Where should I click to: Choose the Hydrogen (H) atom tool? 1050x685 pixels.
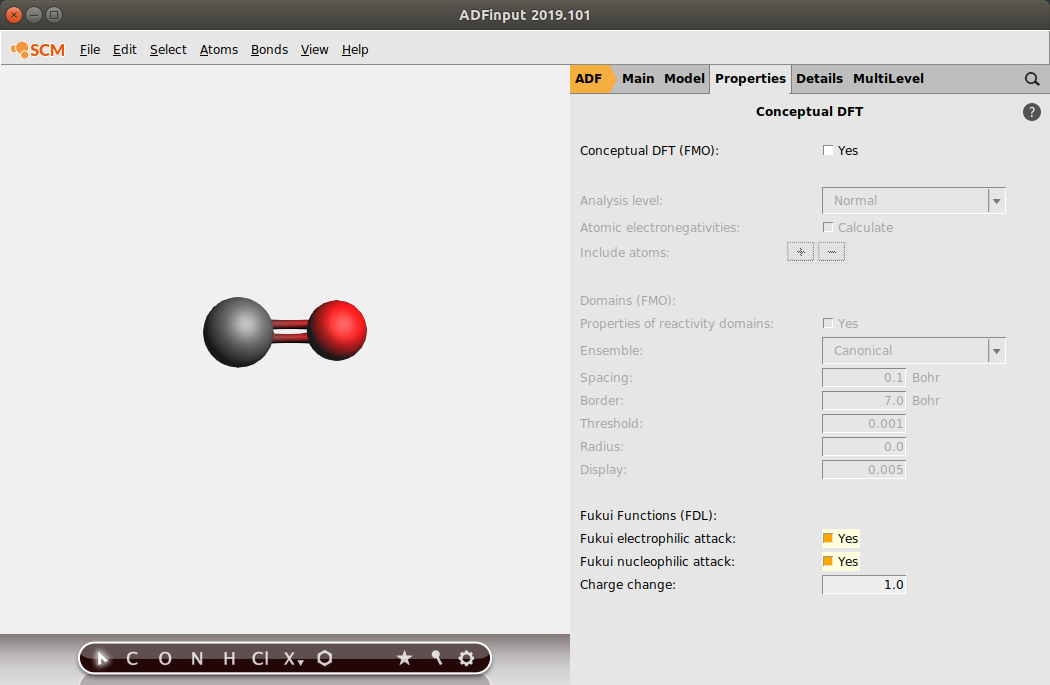point(229,659)
